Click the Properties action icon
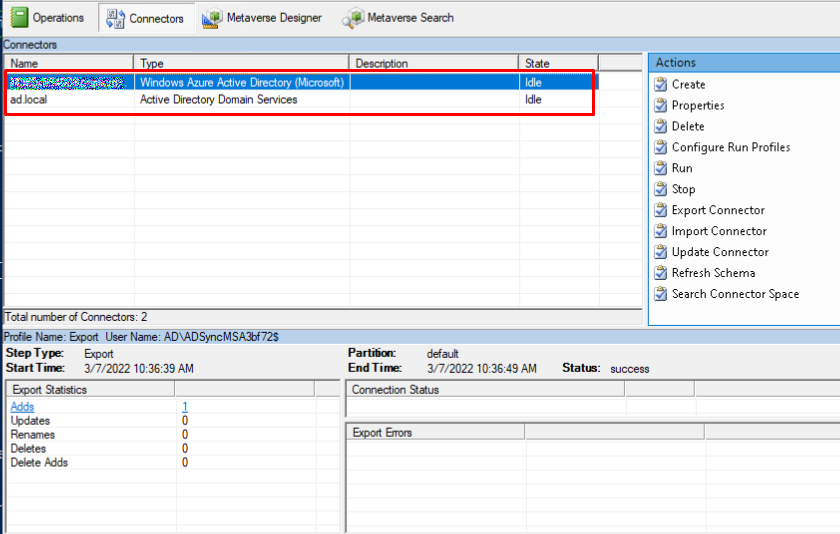 point(661,106)
